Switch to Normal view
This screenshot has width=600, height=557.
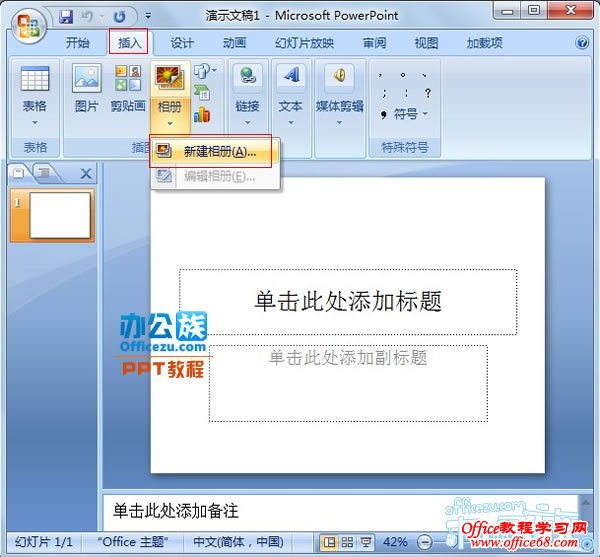coord(329,542)
